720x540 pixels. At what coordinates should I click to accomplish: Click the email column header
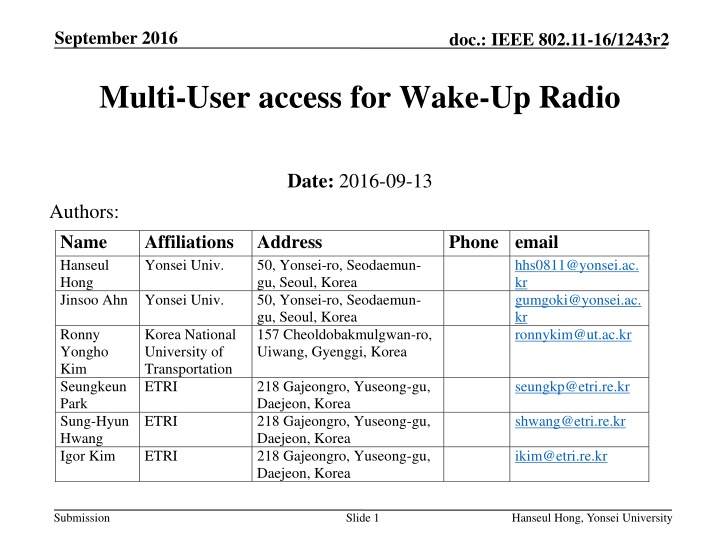tap(535, 242)
